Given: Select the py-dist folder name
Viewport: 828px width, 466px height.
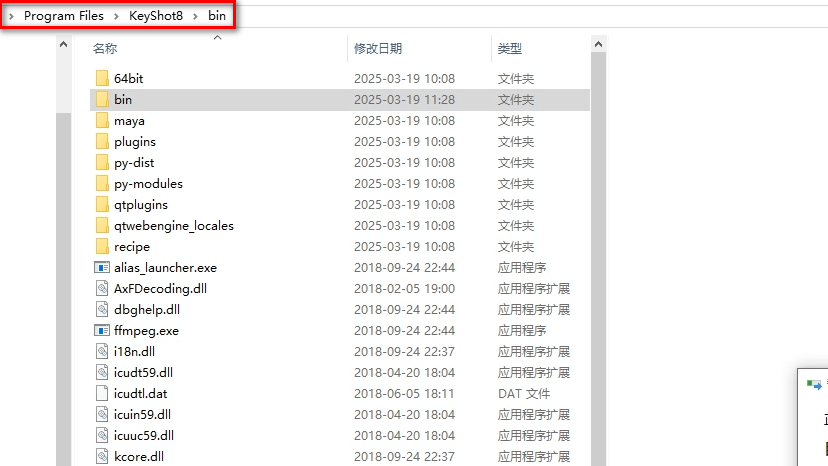Looking at the screenshot, I should (134, 163).
